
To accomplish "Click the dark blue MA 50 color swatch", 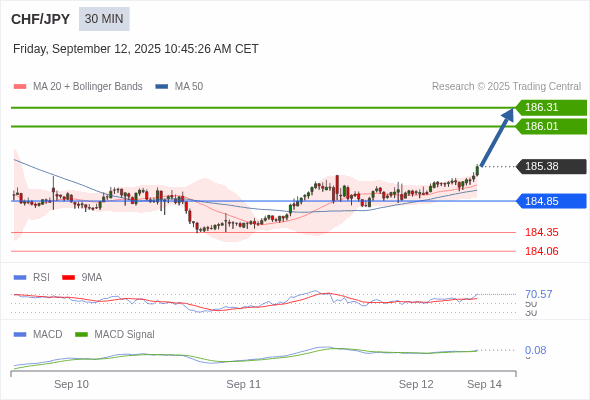I will (x=162, y=87).
